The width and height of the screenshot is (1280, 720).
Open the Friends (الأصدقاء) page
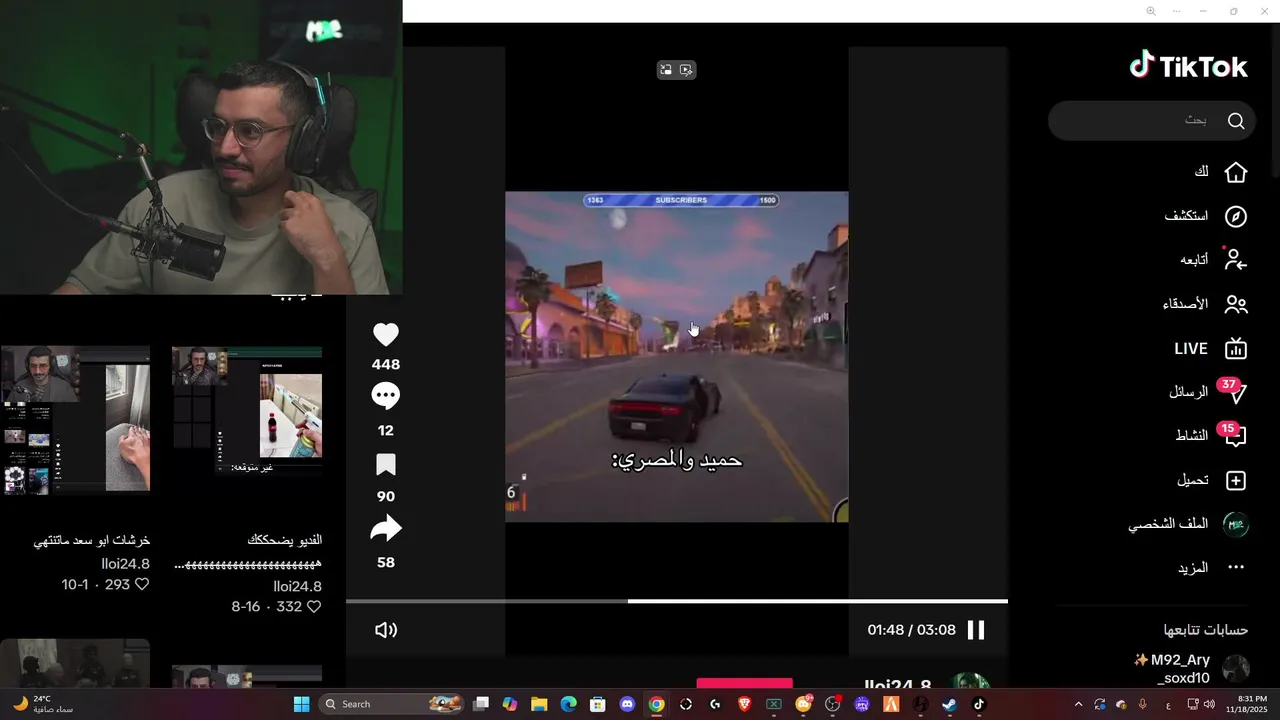(1204, 304)
